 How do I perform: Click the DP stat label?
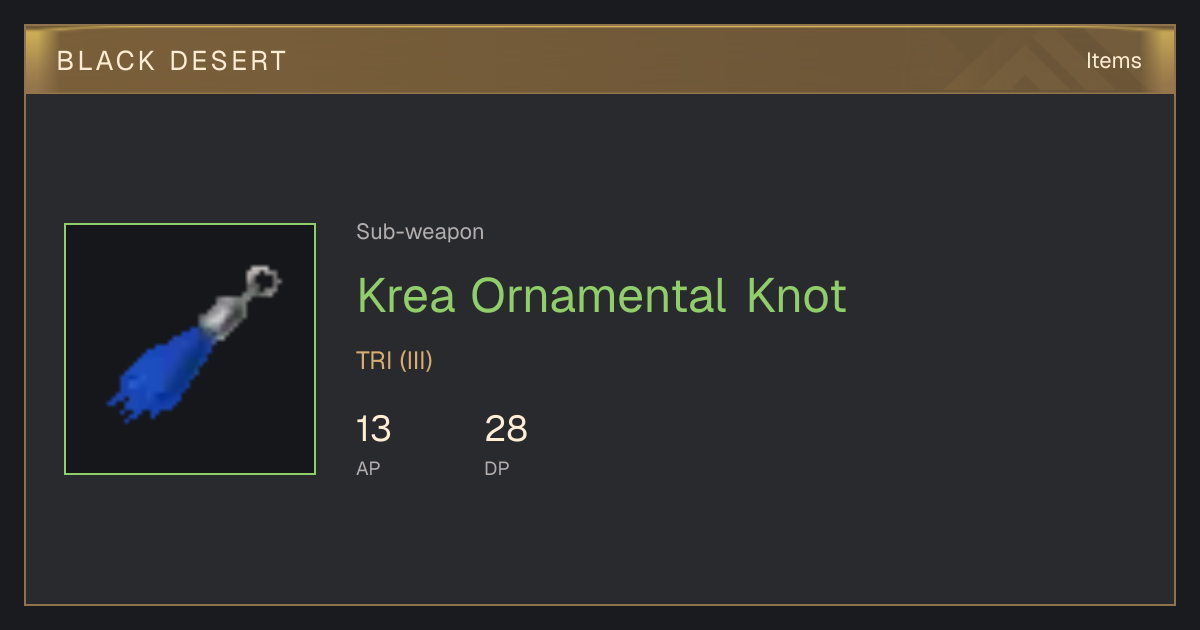pos(497,468)
